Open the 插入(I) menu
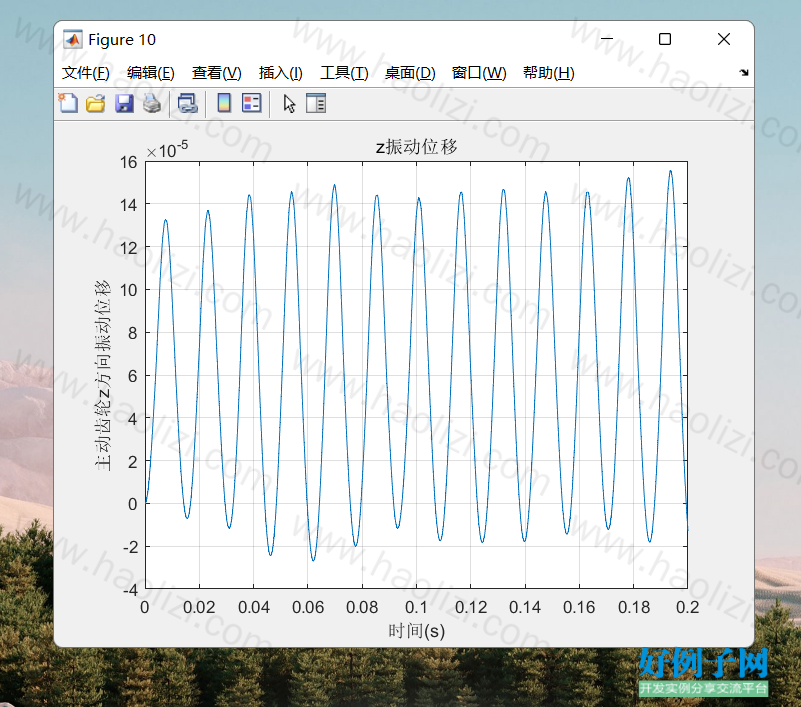 tap(280, 73)
